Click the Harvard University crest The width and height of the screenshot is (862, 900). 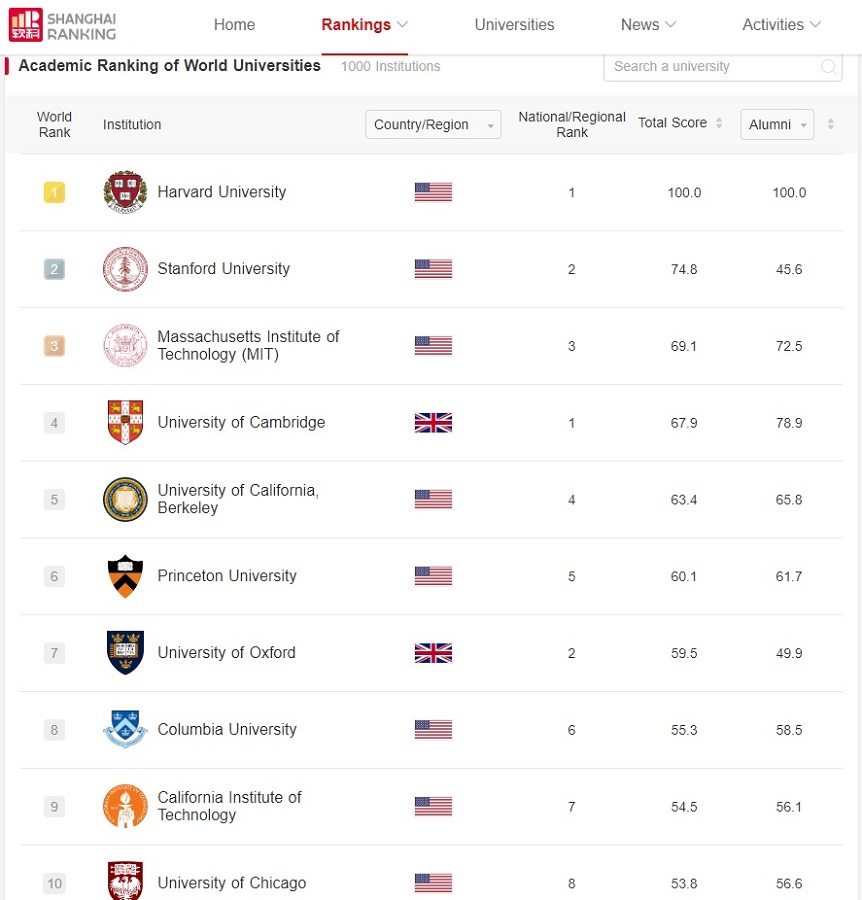[125, 192]
